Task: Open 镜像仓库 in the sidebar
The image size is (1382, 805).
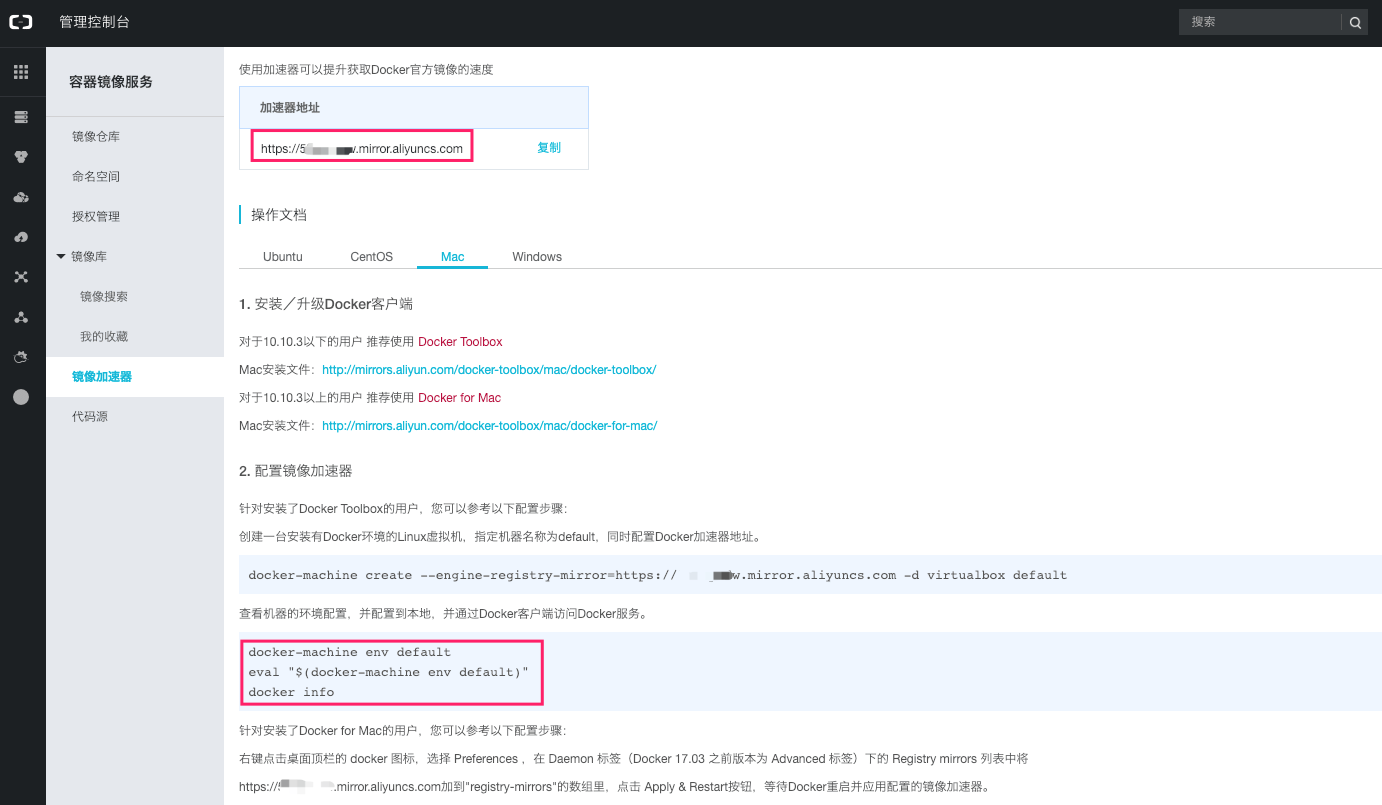Action: tap(96, 136)
